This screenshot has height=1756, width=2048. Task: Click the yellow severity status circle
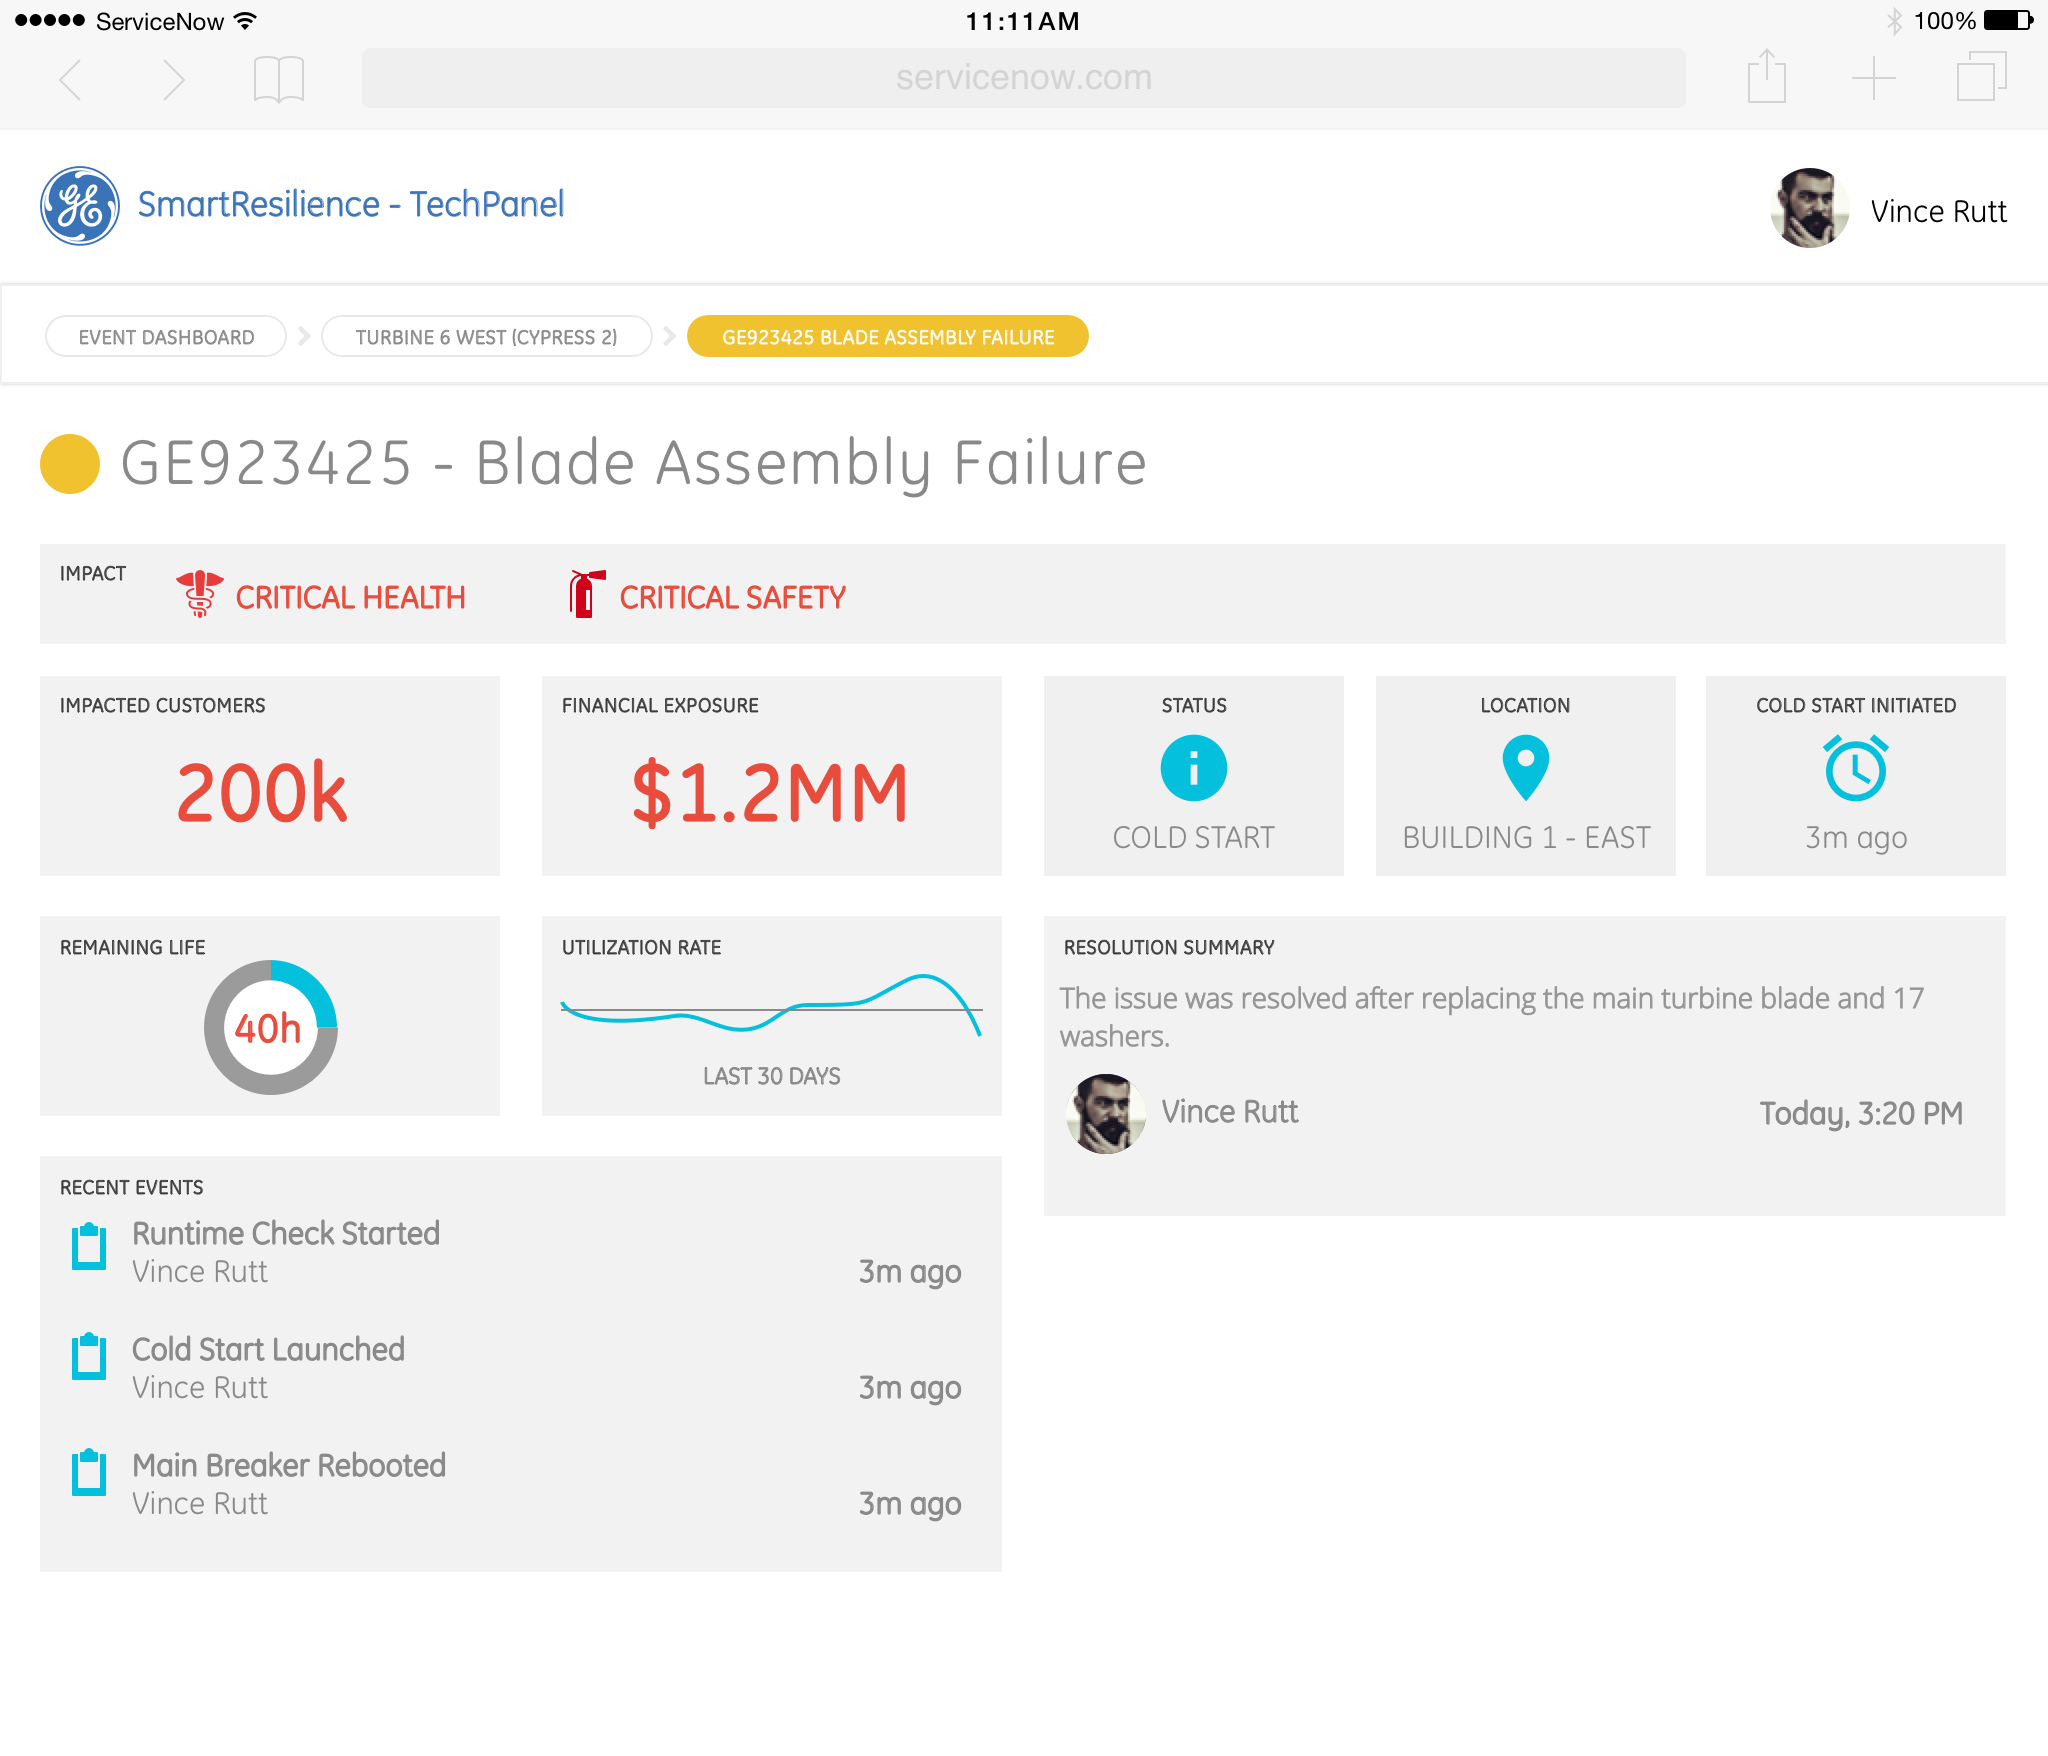(x=70, y=464)
